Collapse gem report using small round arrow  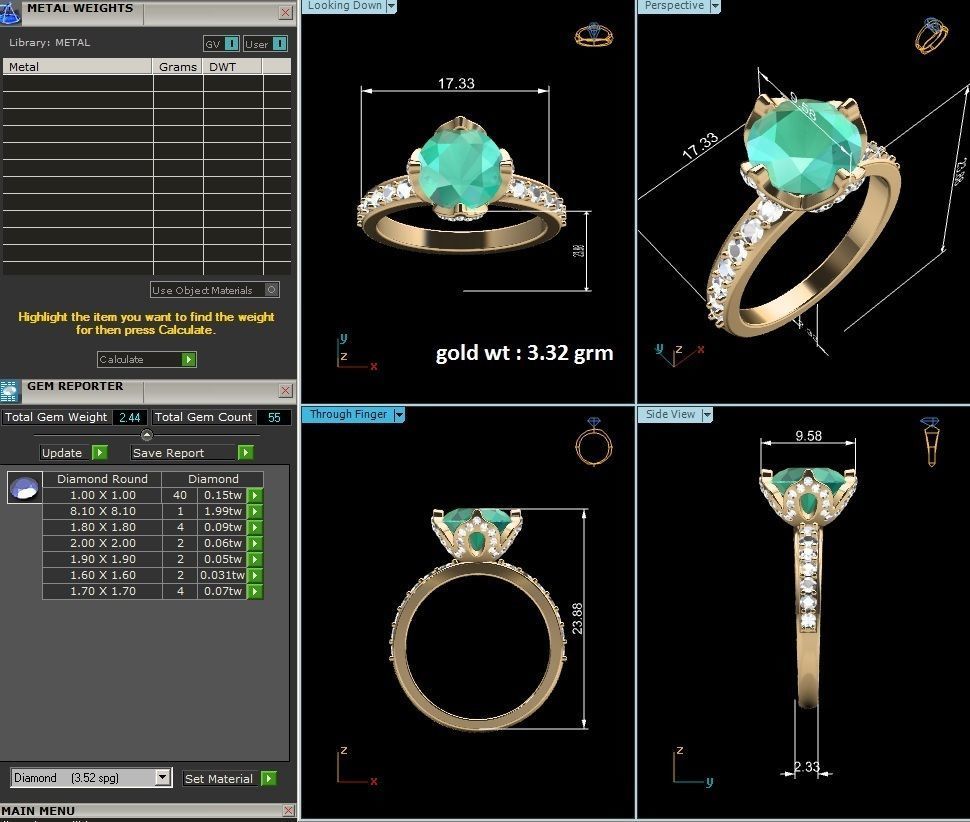[147, 434]
